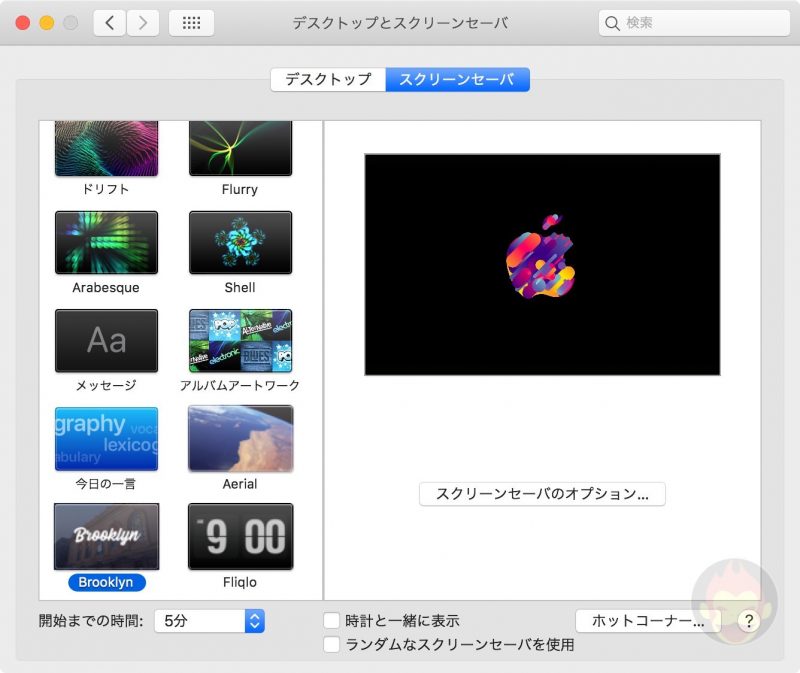Open スクリーンセーバのオプション settings
Image resolution: width=800 pixels, height=673 pixels.
click(543, 494)
